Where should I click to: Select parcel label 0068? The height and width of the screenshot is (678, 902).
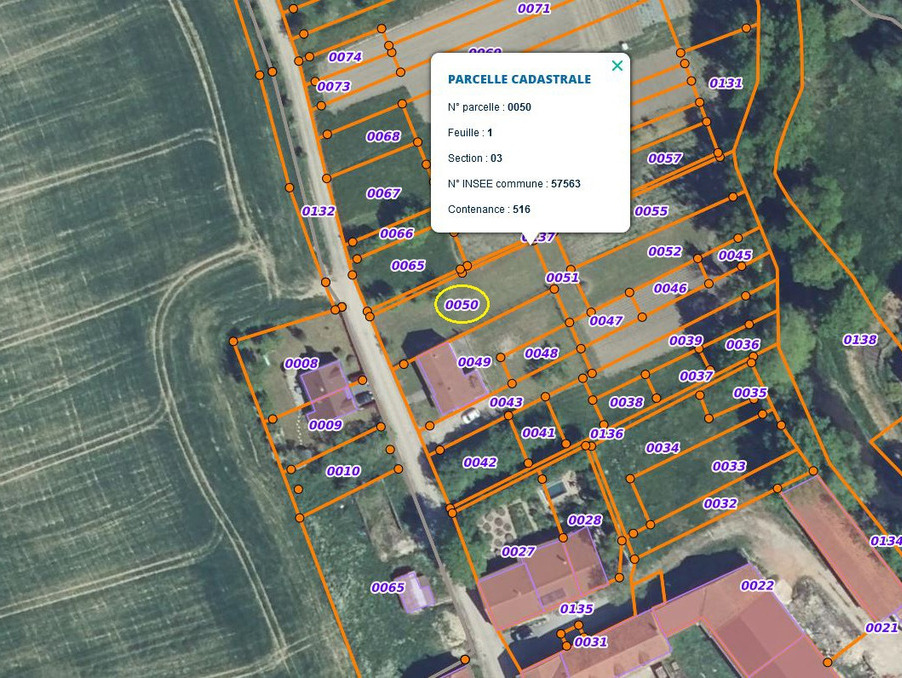tap(383, 136)
